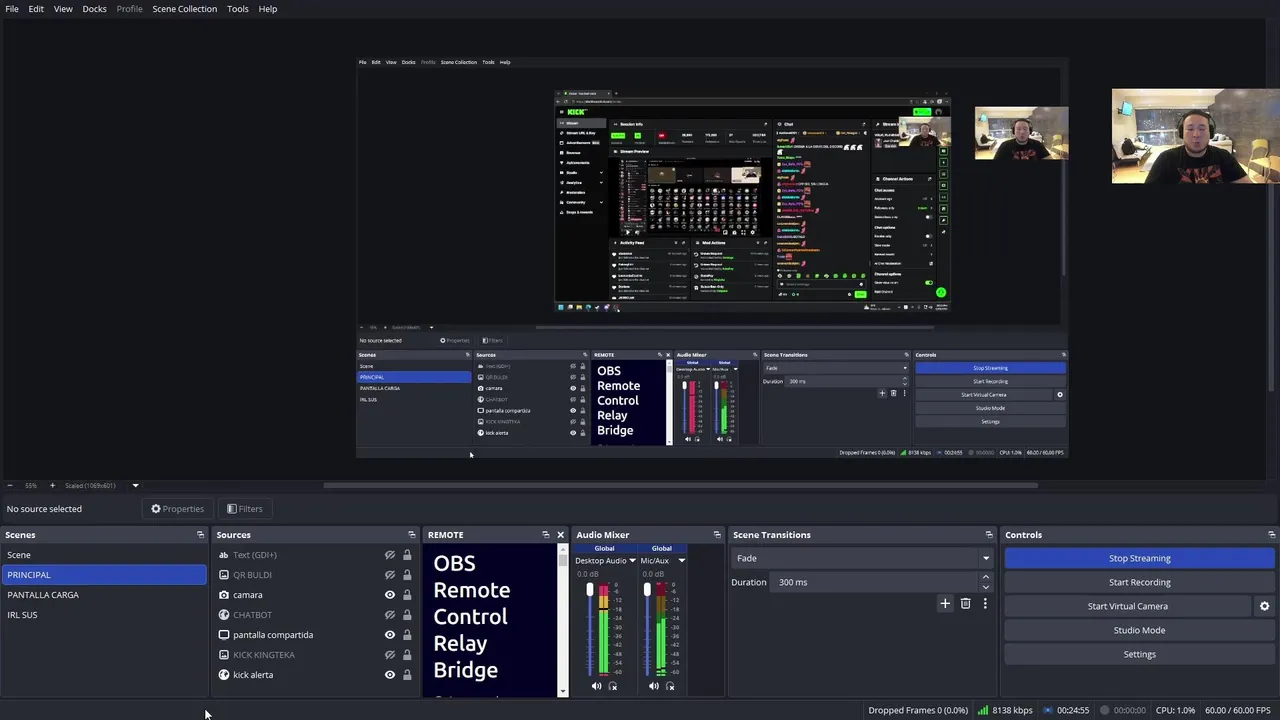The image size is (1280, 720).
Task: Open transition properties three-dot menu
Action: [985, 604]
